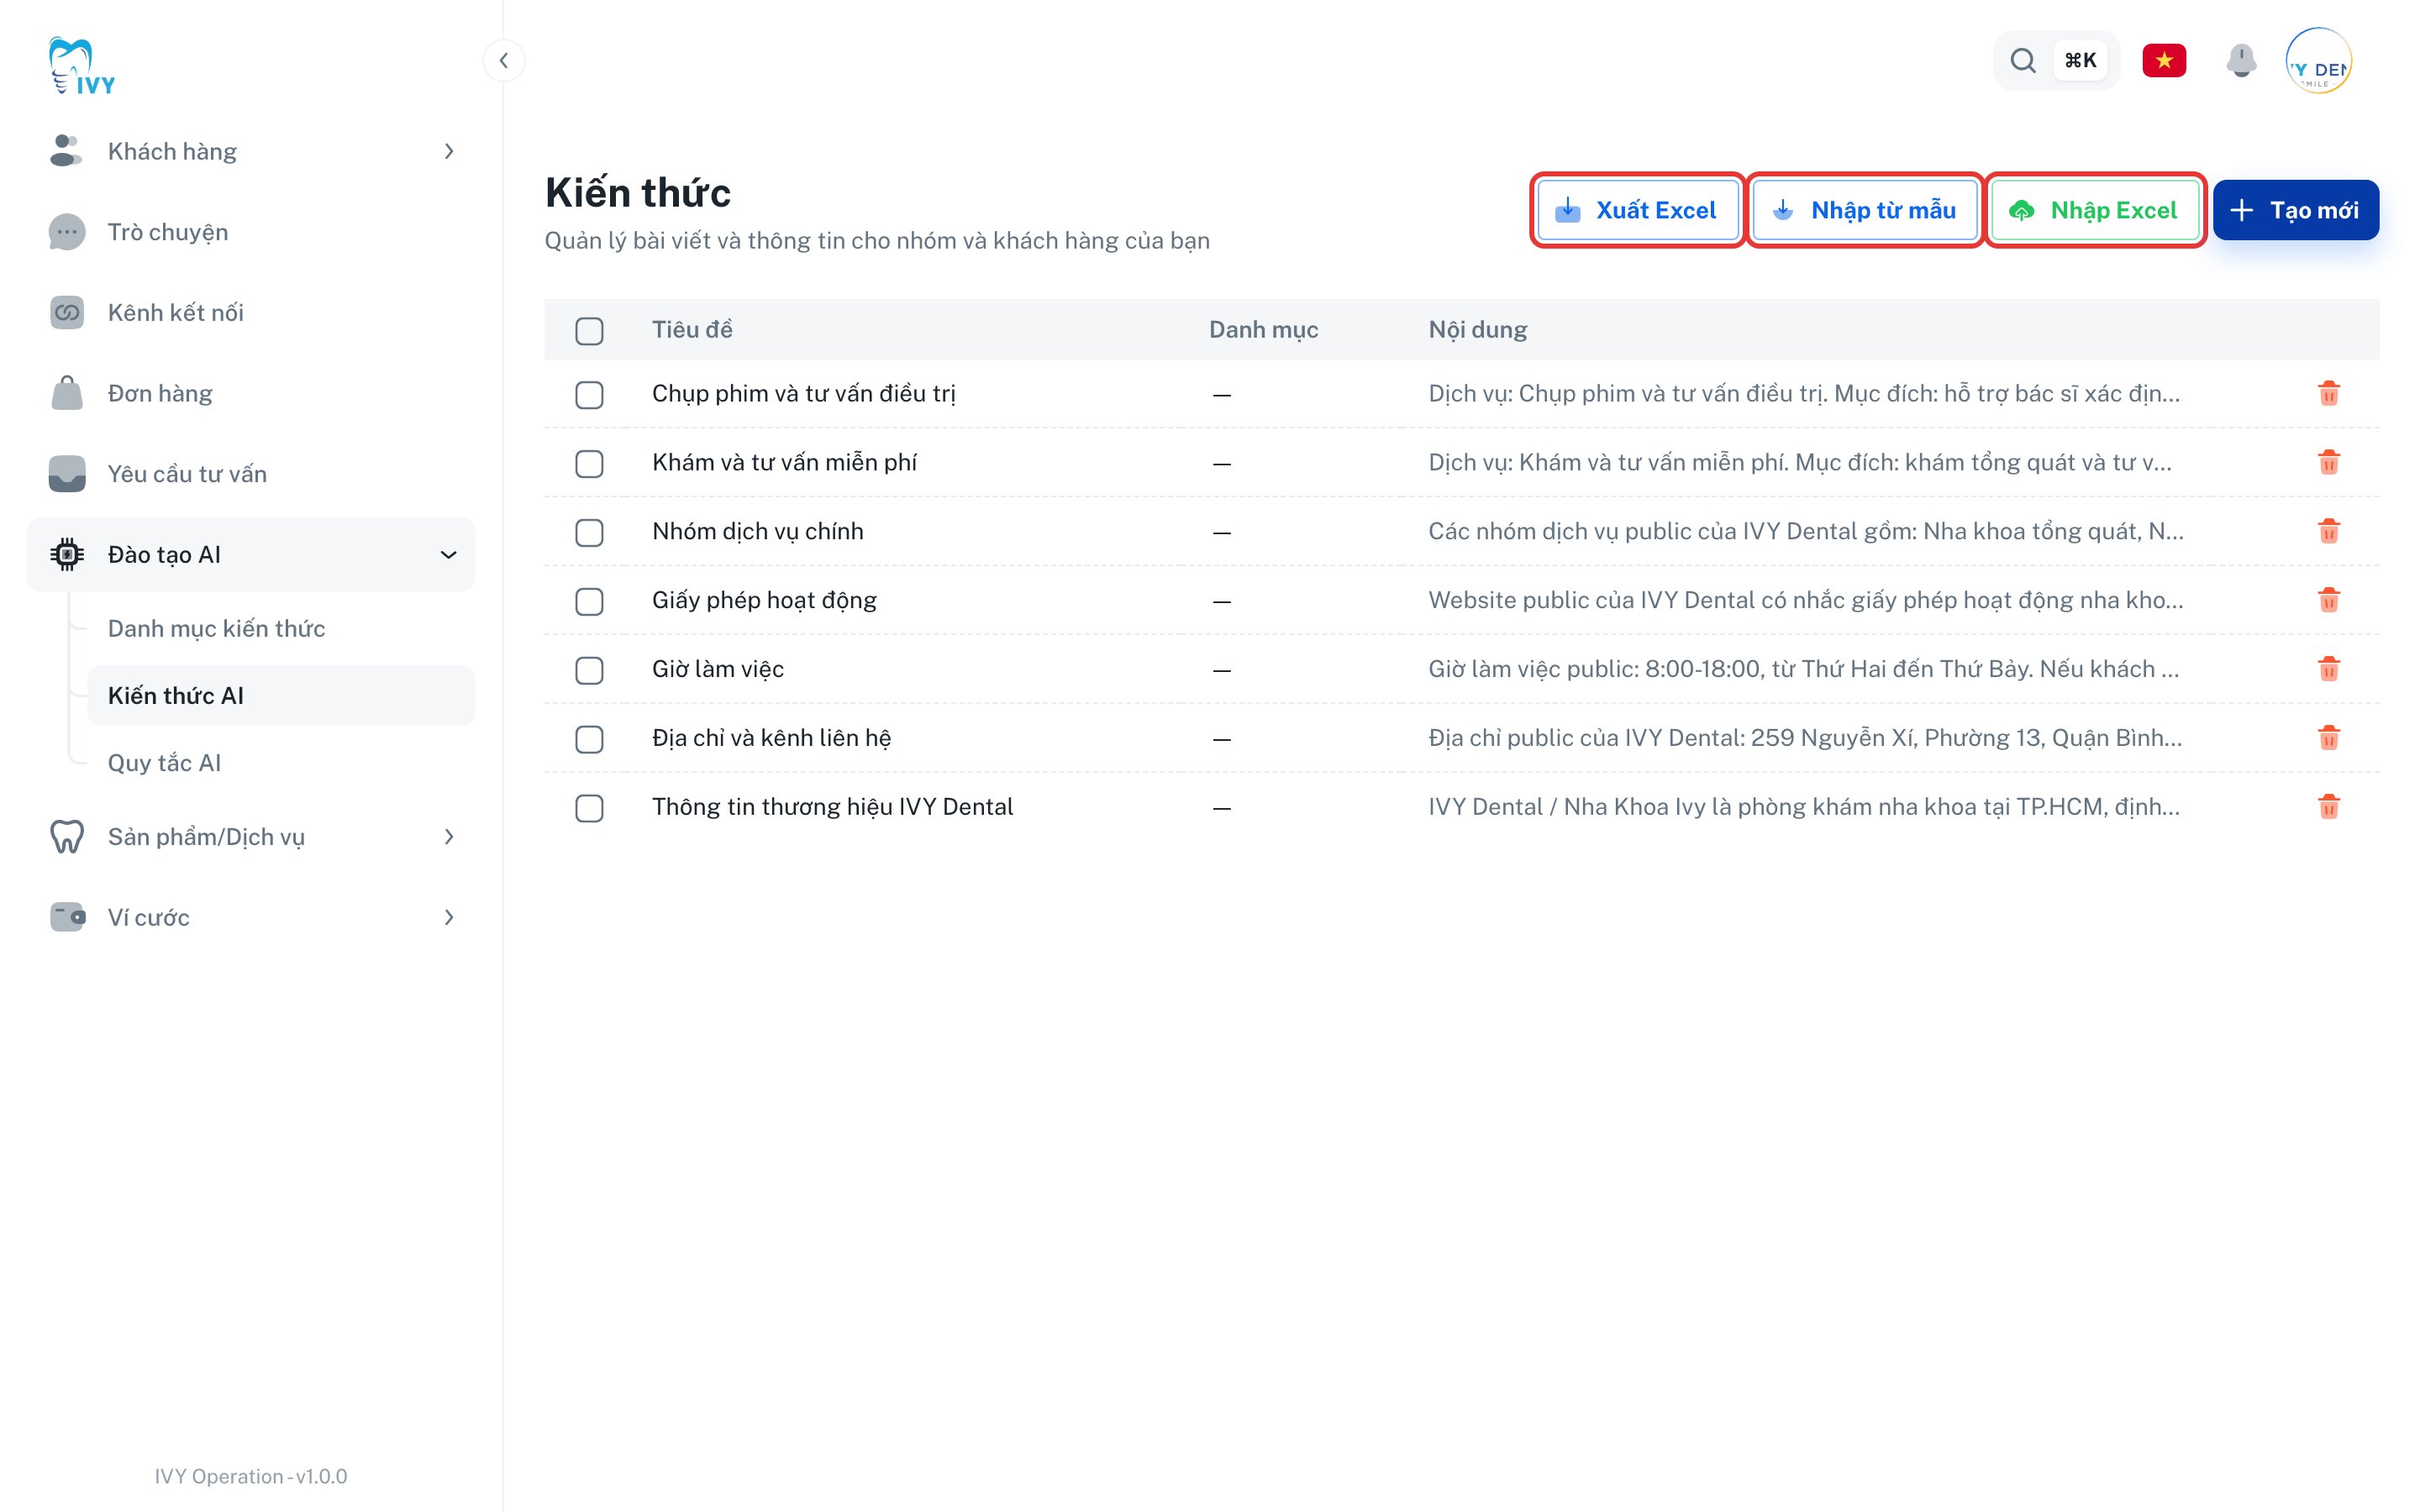Image resolution: width=2420 pixels, height=1512 pixels.
Task: Click content starting 'Giờ làm việc public: 8:00-18:00'
Action: tap(1803, 669)
